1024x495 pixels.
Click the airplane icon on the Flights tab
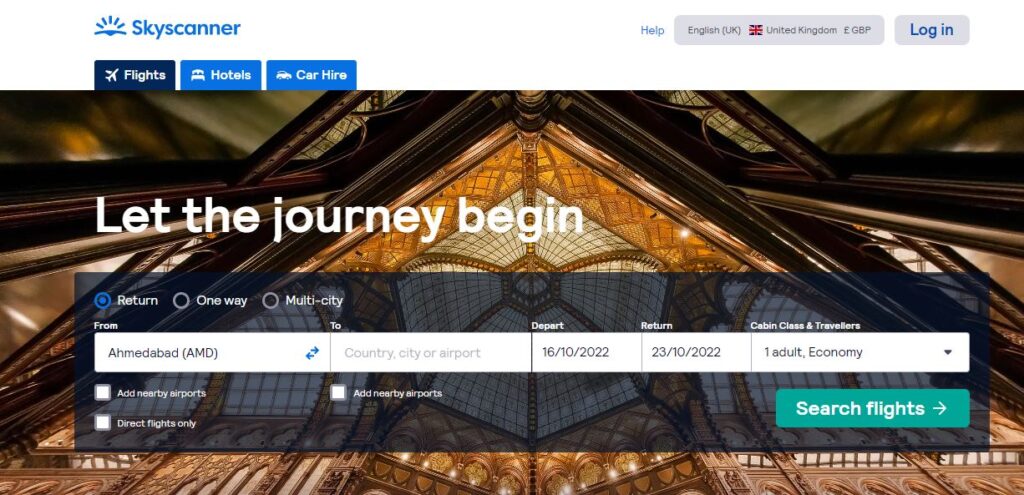pyautogui.click(x=112, y=75)
